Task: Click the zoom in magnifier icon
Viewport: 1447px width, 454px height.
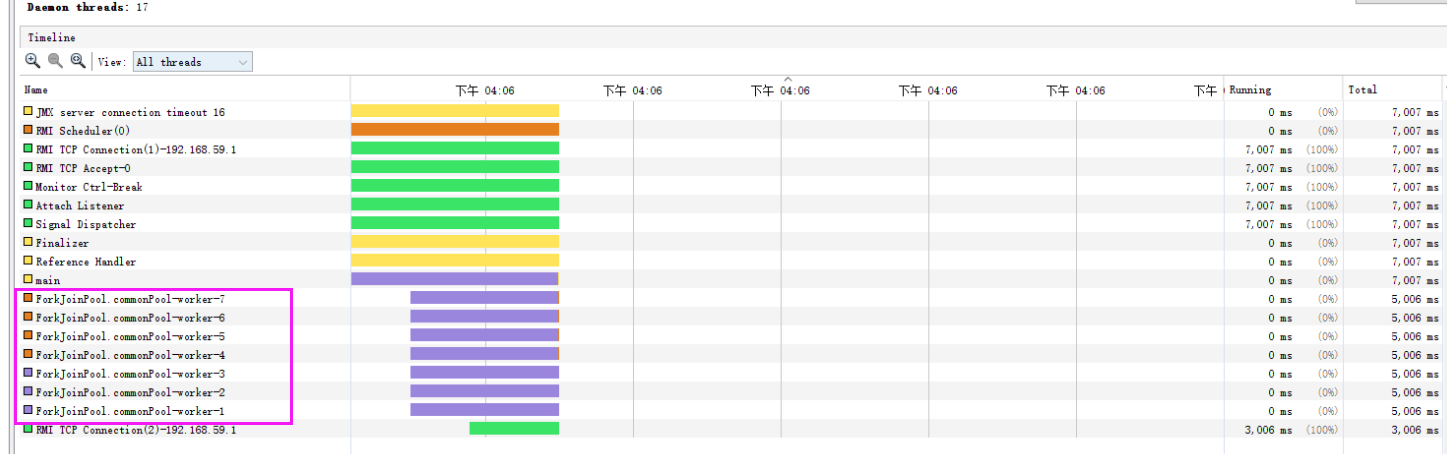Action: (33, 61)
